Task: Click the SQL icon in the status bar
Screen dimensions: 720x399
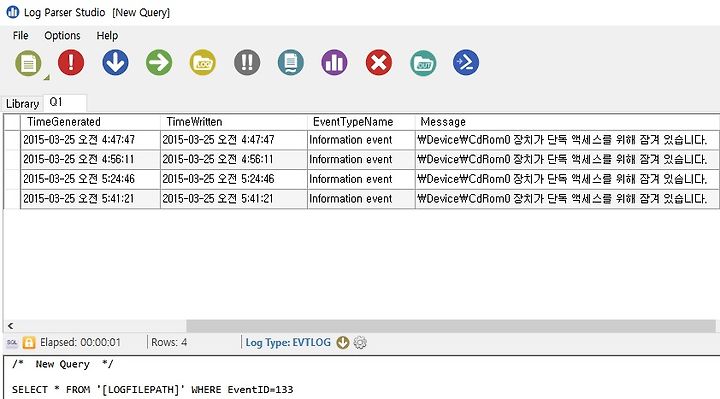Action: click(x=12, y=343)
